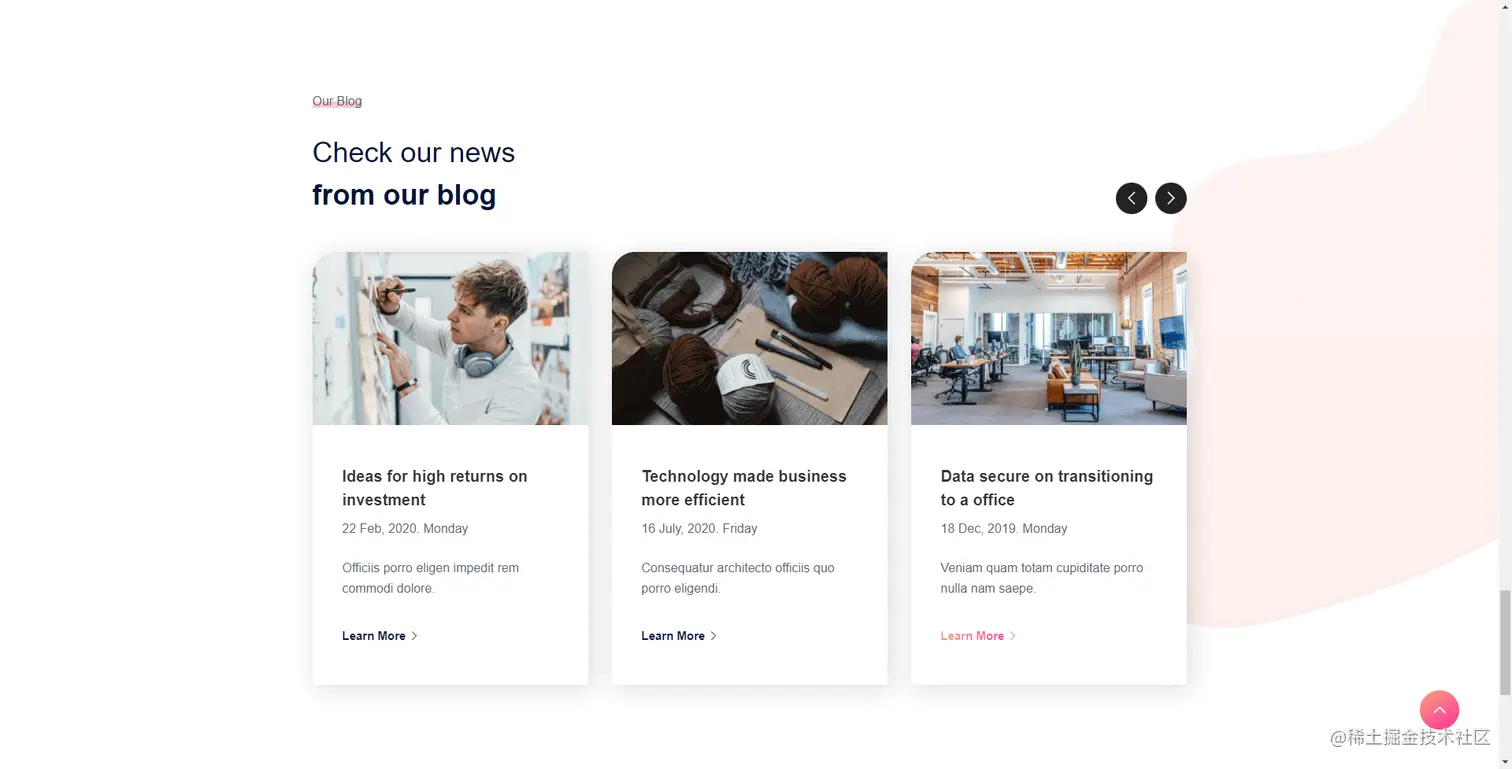Click the pink scroll-to-top button
The image size is (1512, 769).
(x=1439, y=710)
